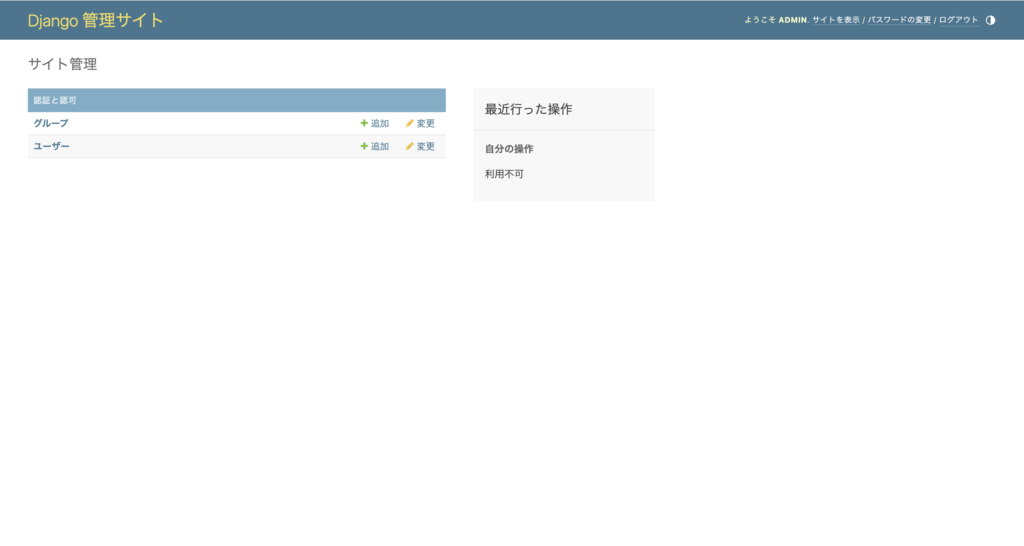The height and width of the screenshot is (546, 1024).
Task: Click the 最近行った操作 panel heading
Action: [528, 109]
